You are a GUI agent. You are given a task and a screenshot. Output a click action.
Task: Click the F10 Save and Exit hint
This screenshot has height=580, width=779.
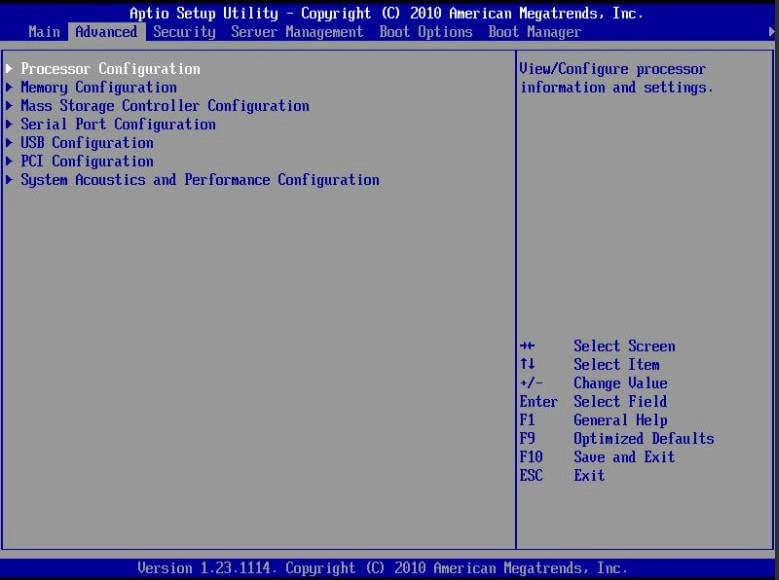(x=597, y=457)
